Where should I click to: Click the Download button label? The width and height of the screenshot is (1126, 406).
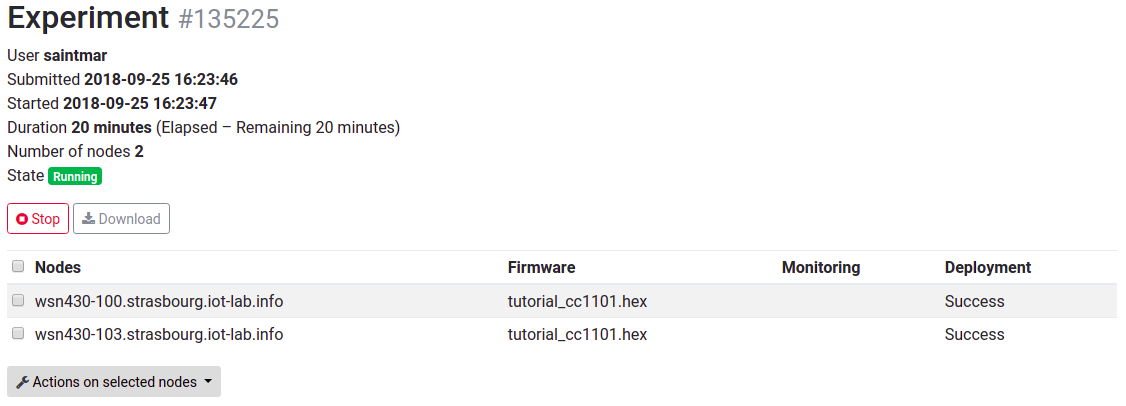[x=129, y=219]
